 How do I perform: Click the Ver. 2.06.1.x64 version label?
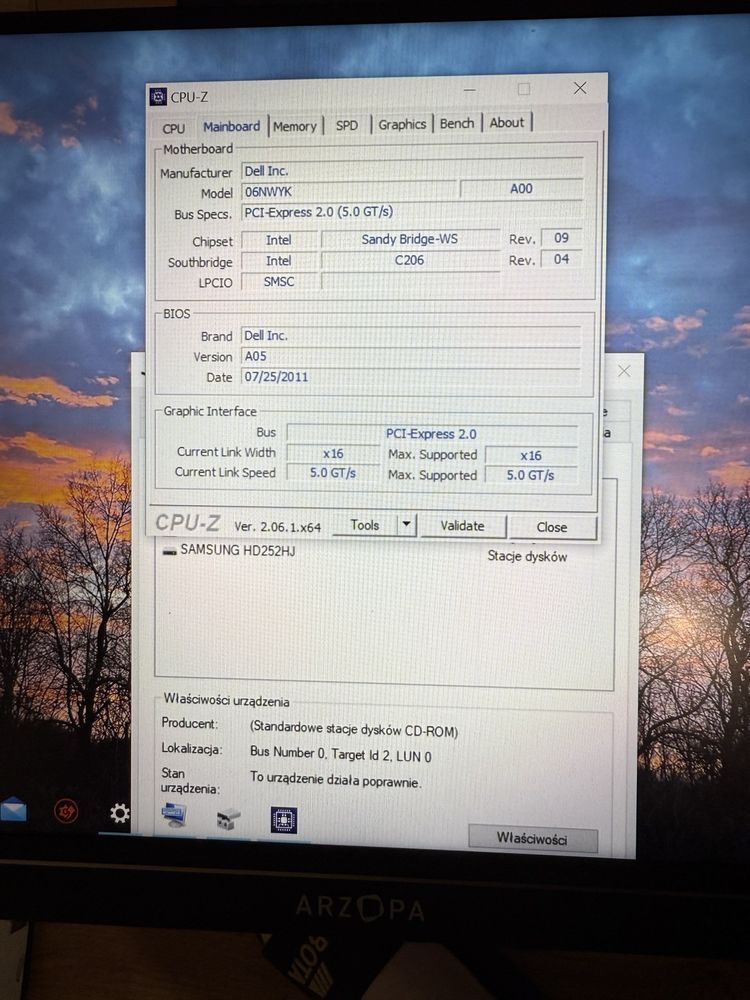tap(277, 527)
